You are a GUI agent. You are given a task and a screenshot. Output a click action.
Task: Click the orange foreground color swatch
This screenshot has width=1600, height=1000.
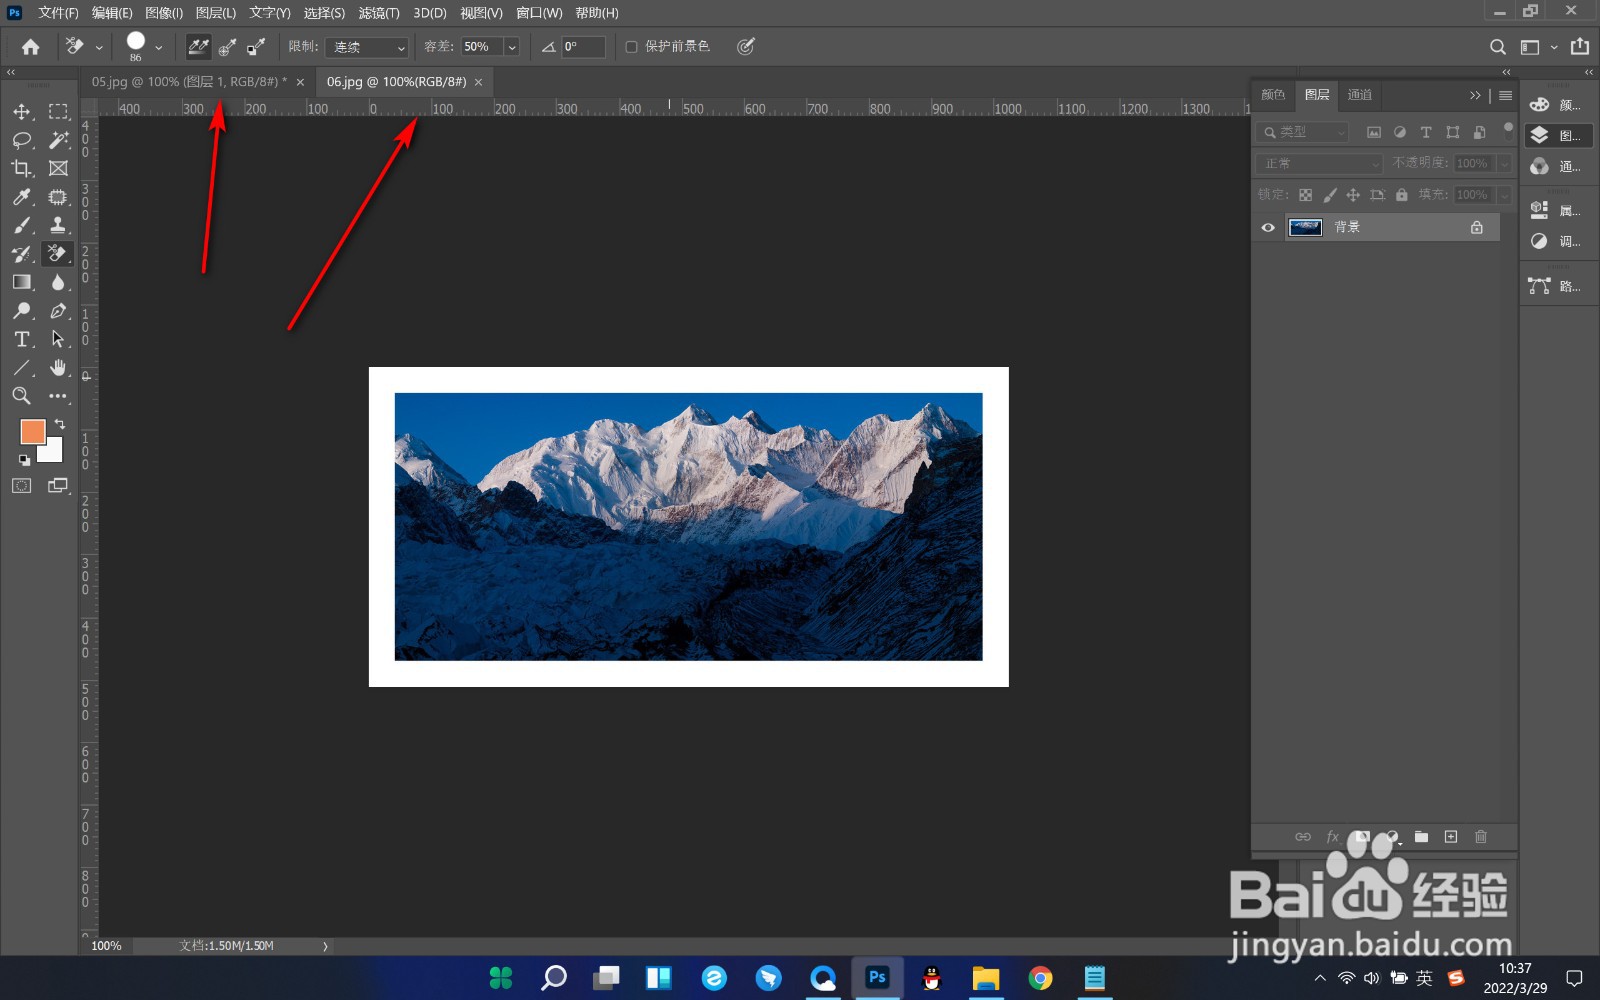click(31, 431)
